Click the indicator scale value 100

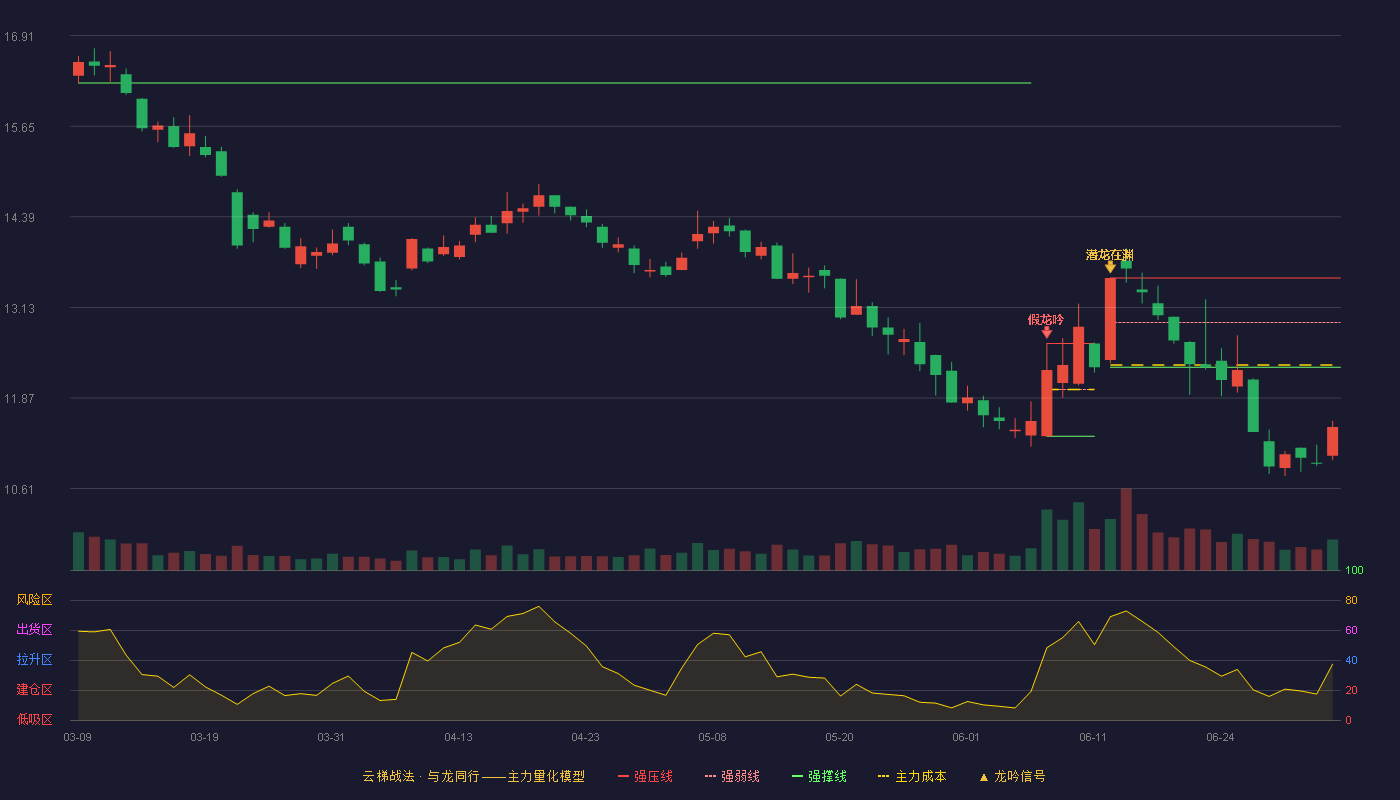coord(1354,571)
